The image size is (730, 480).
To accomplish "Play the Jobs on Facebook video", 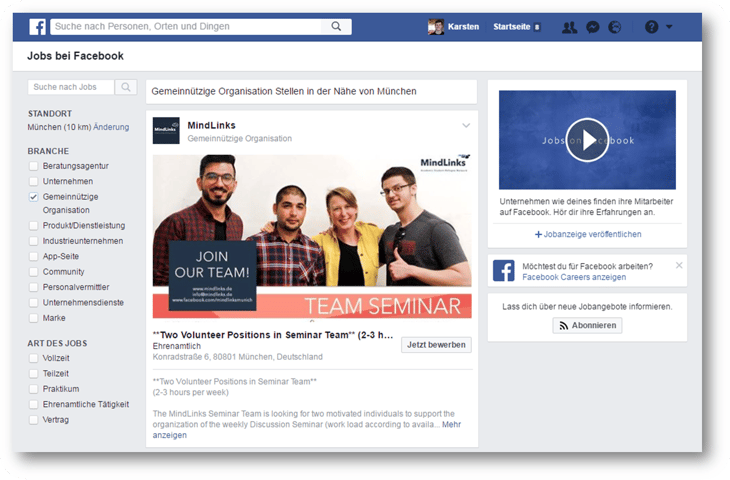I will (587, 140).
